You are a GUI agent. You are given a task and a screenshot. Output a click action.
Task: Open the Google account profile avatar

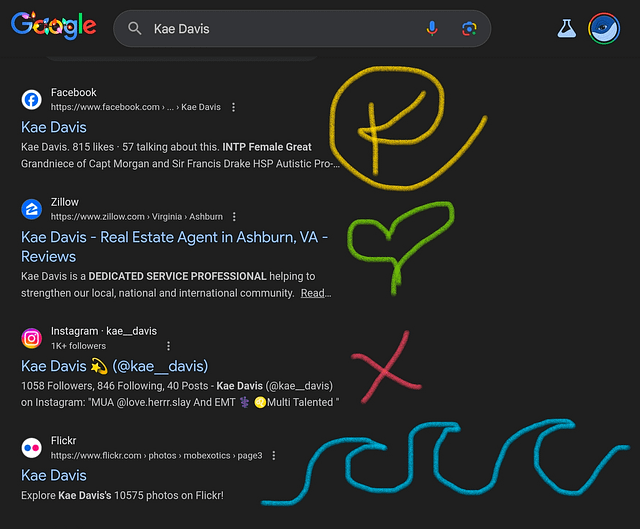point(604,28)
